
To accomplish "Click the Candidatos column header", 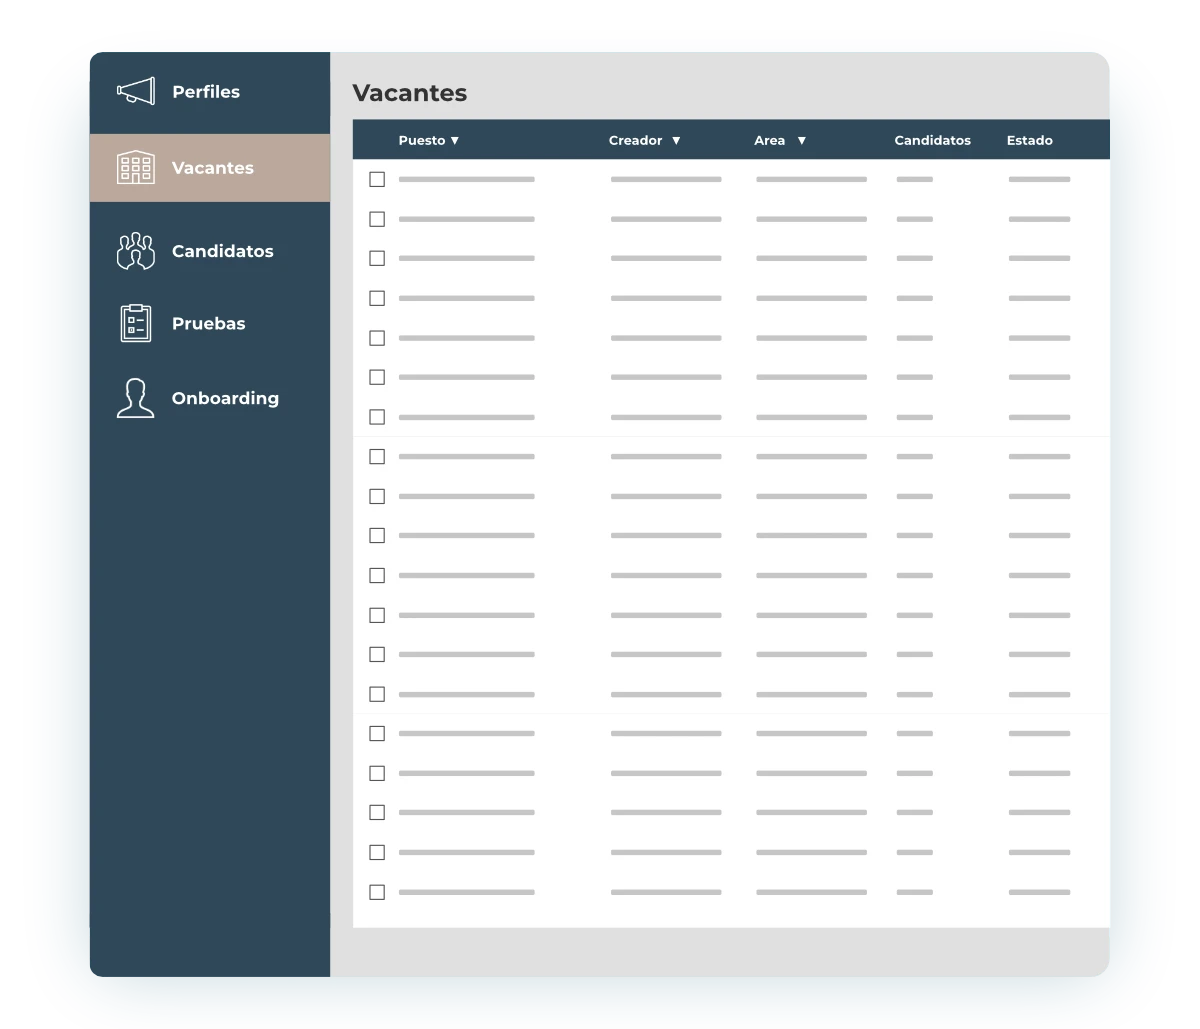I will [x=932, y=141].
